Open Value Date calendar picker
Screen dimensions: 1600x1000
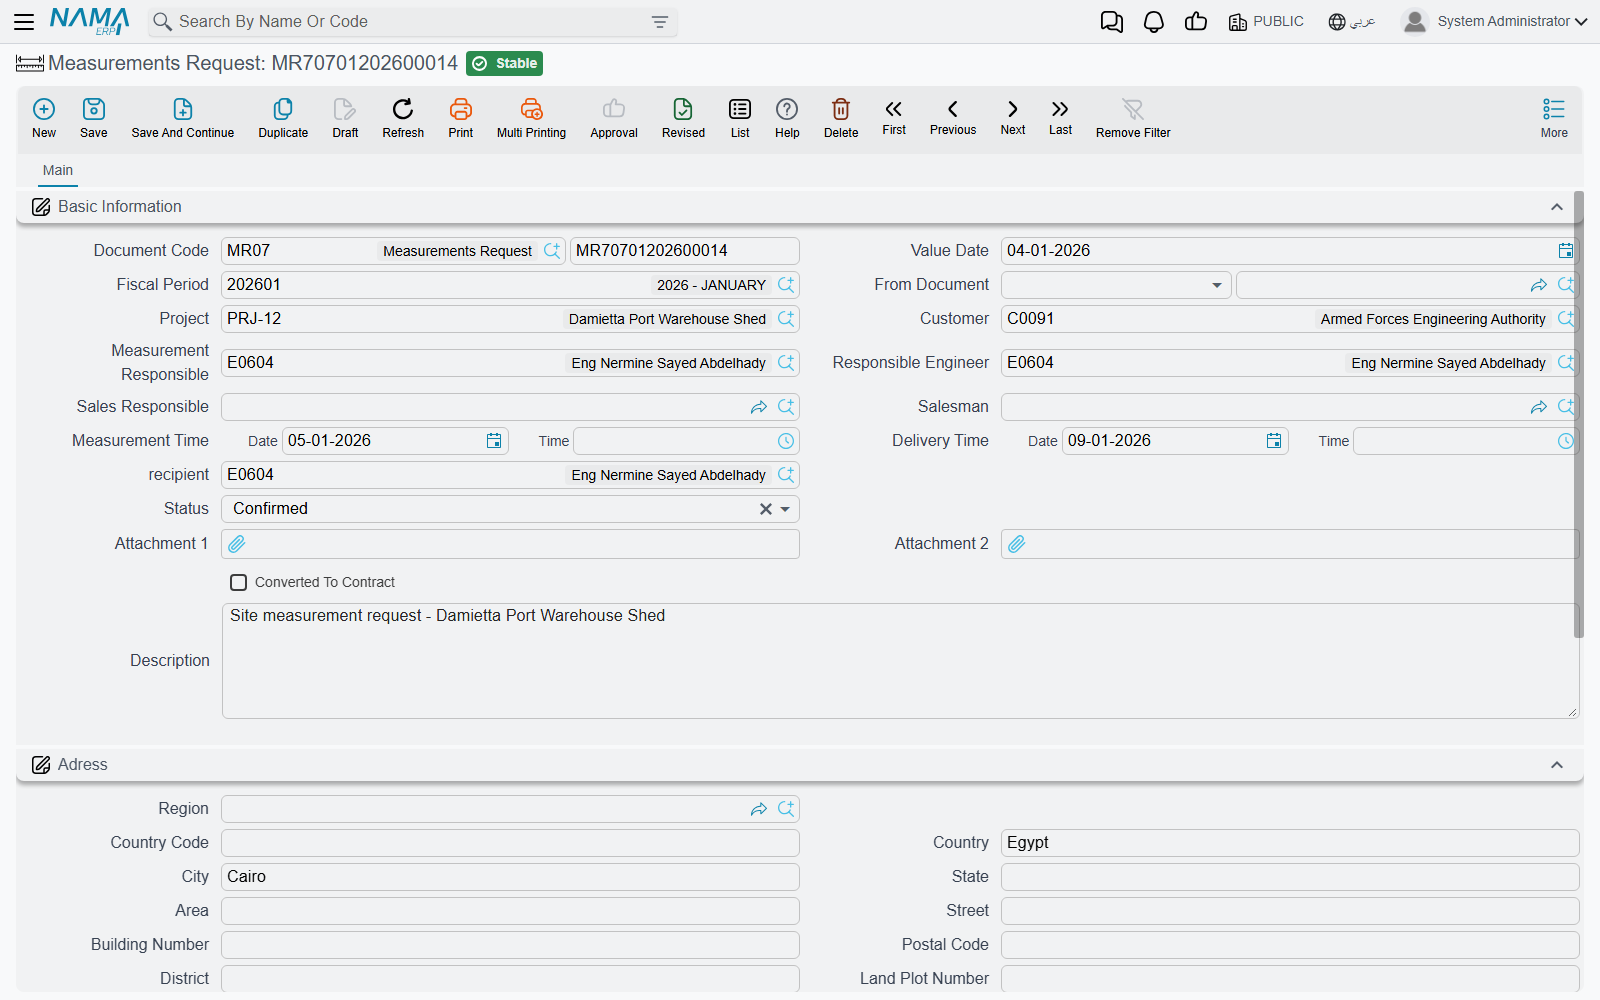pos(1565,251)
